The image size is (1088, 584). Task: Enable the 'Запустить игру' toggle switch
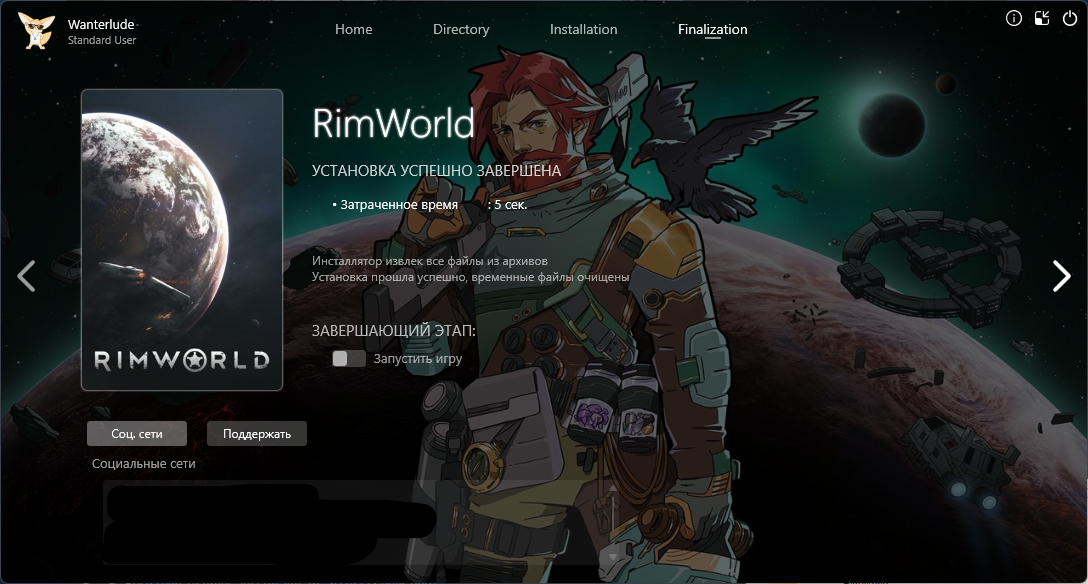tap(348, 359)
